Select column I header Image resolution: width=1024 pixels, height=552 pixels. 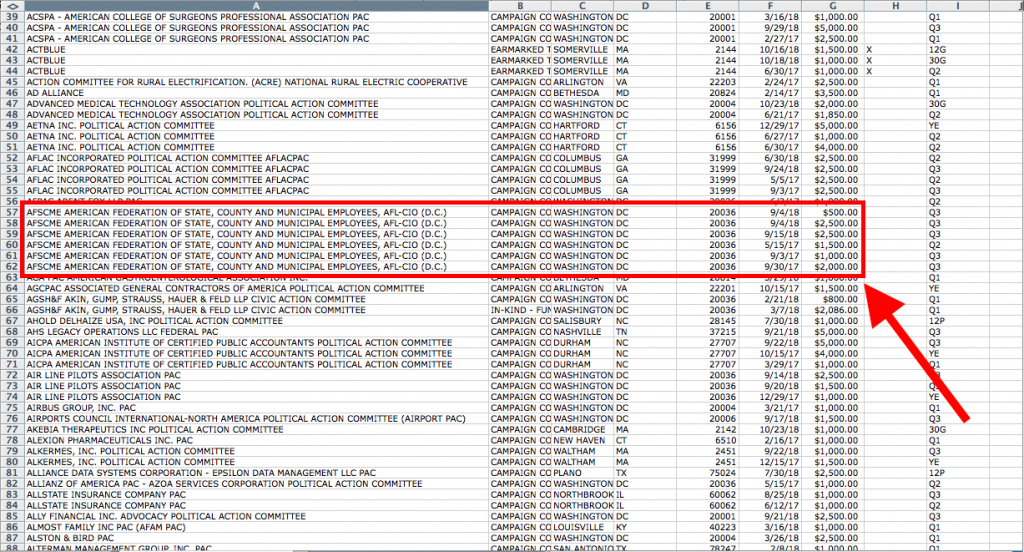(958, 6)
